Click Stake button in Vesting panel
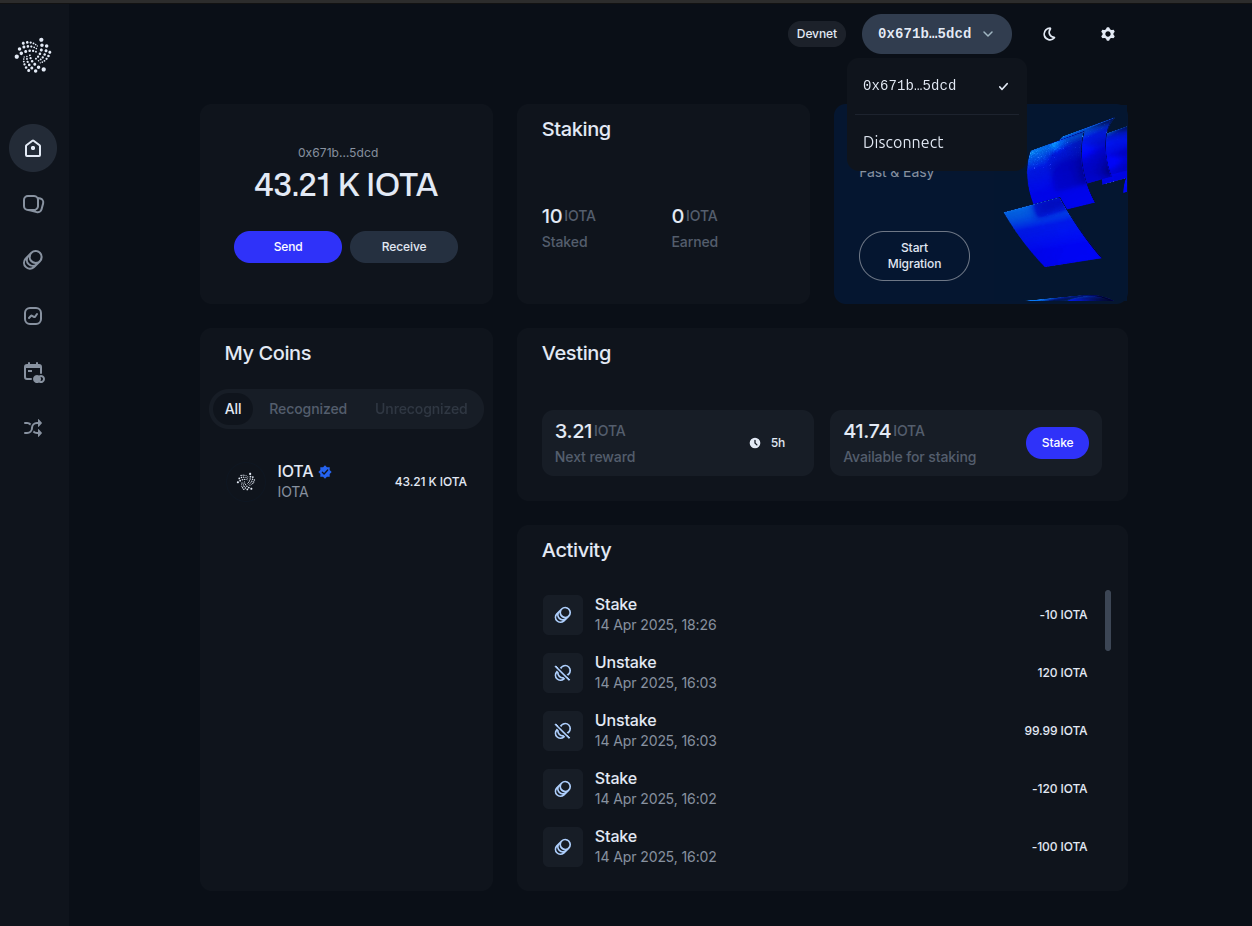 1057,443
